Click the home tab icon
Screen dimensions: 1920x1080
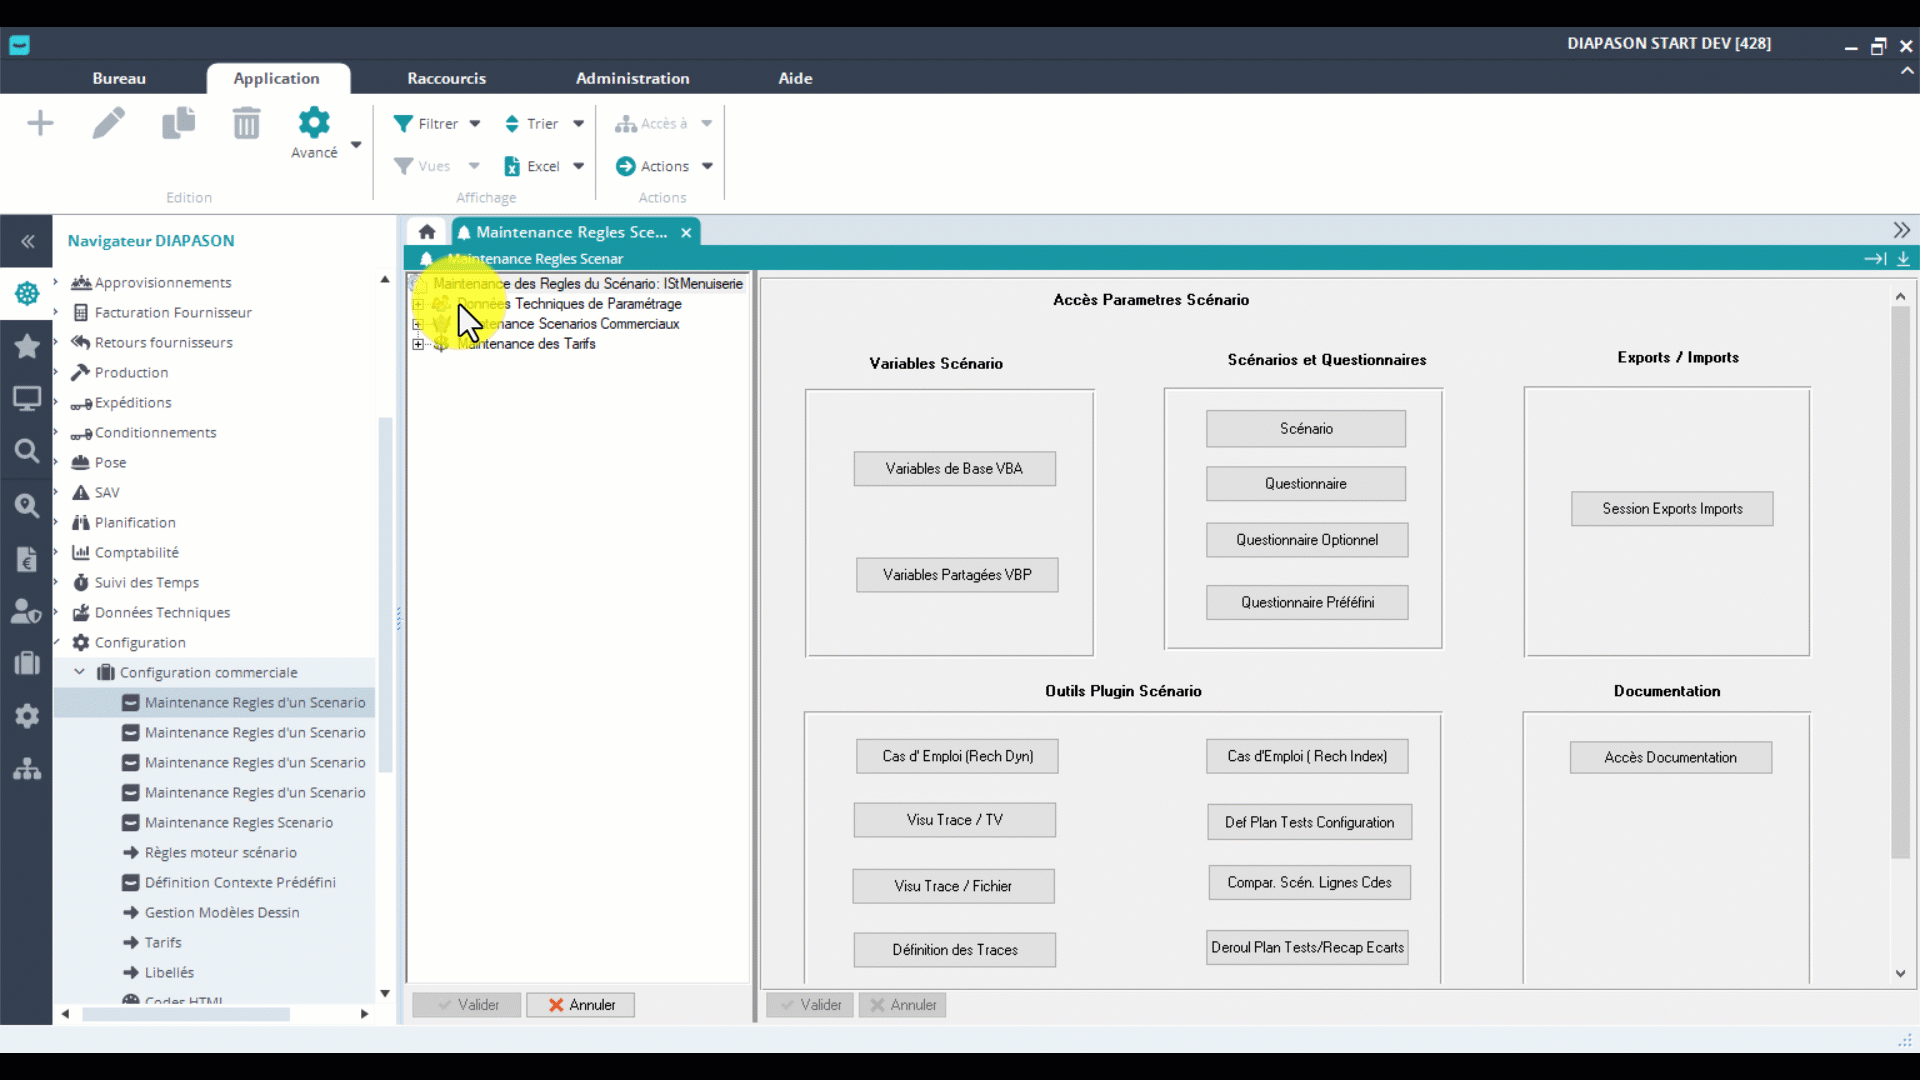[x=427, y=232]
